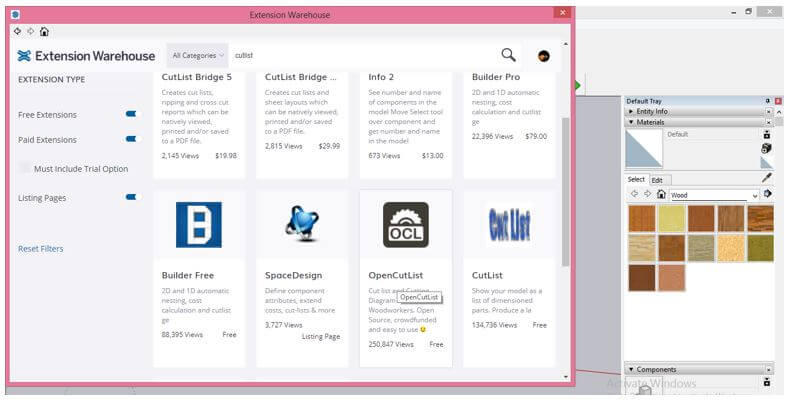Open the SpaceDesign extension icon
The width and height of the screenshot is (790, 405).
coord(302,224)
